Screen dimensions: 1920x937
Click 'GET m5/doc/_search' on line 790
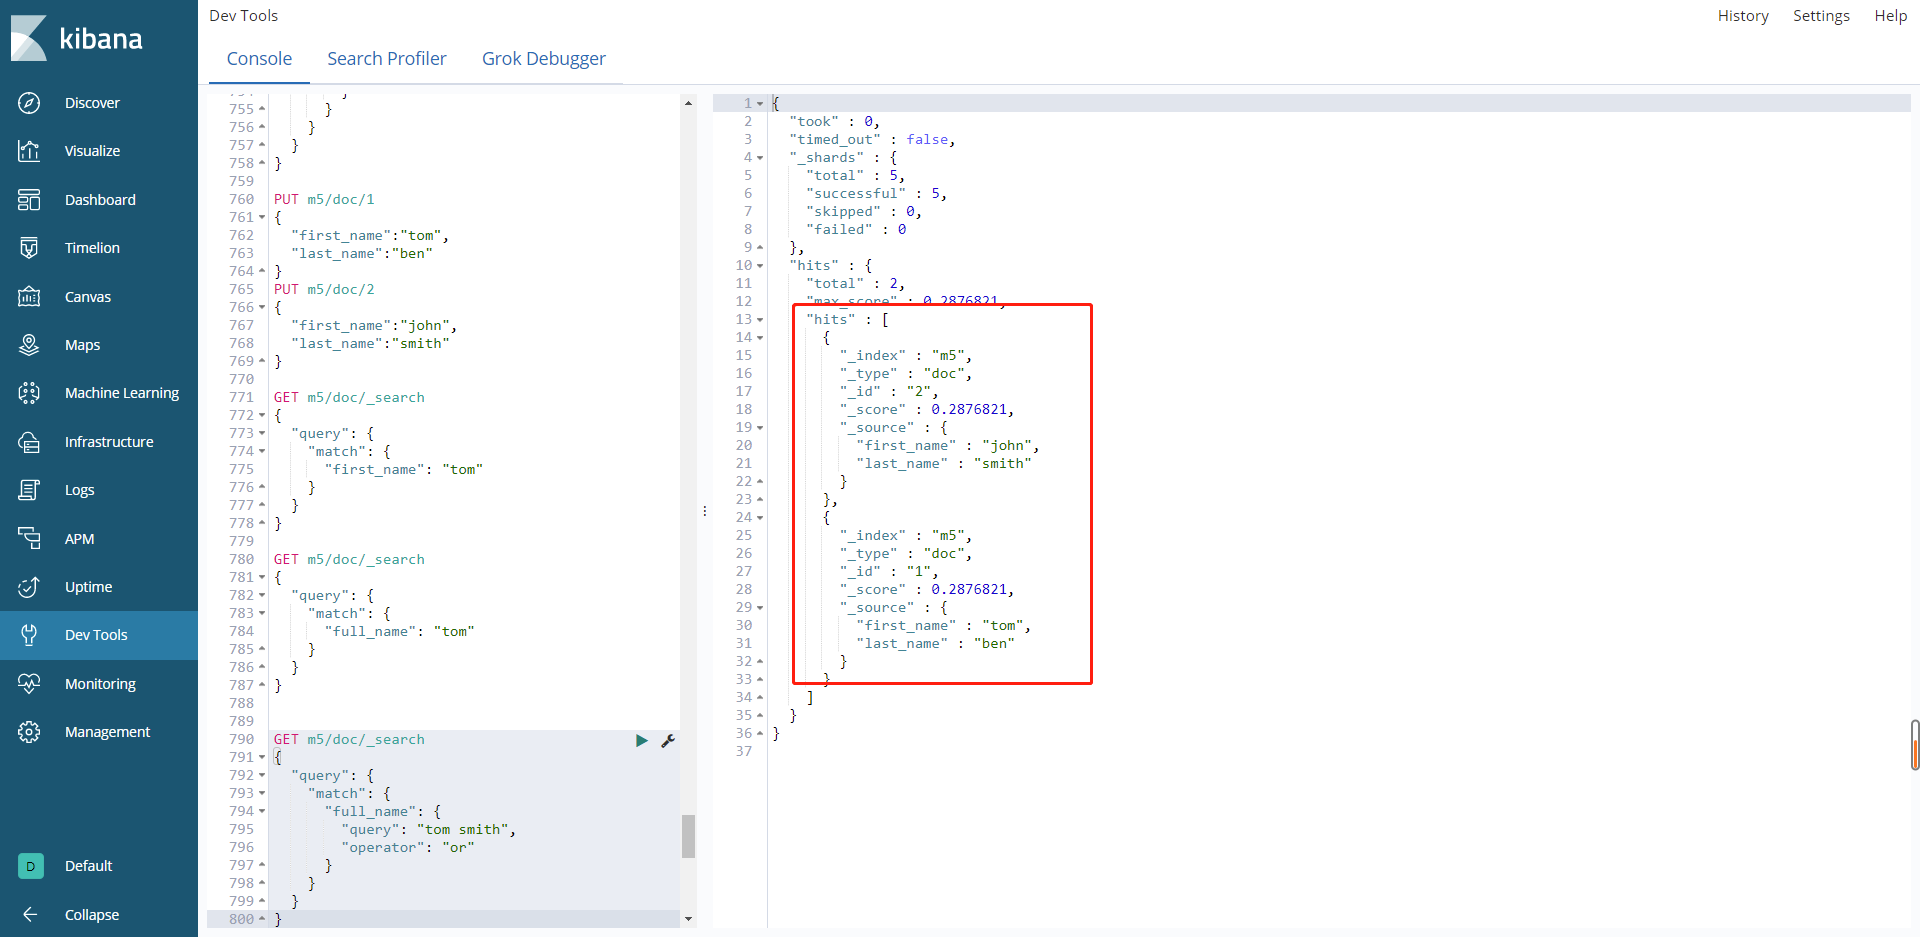[x=349, y=739]
